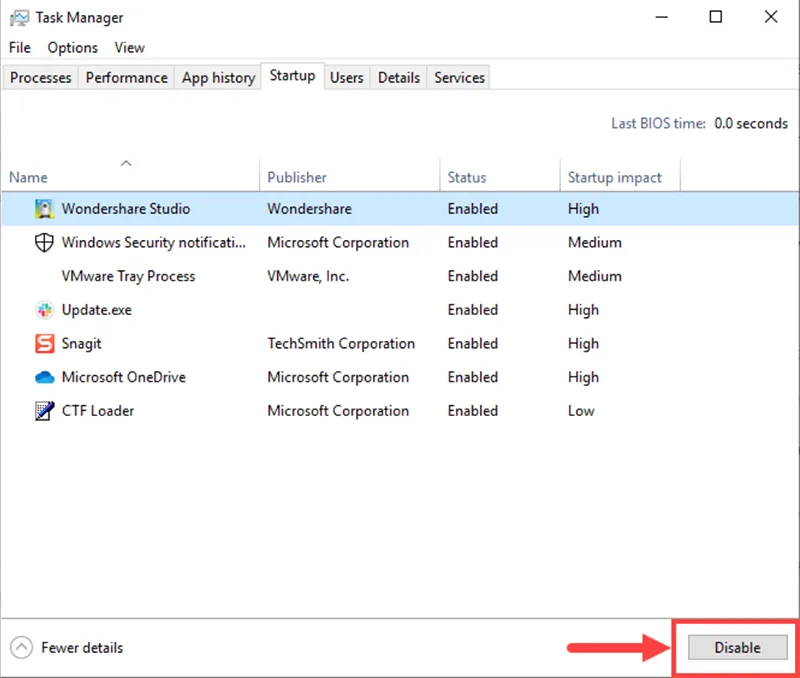Open the File menu

18,47
